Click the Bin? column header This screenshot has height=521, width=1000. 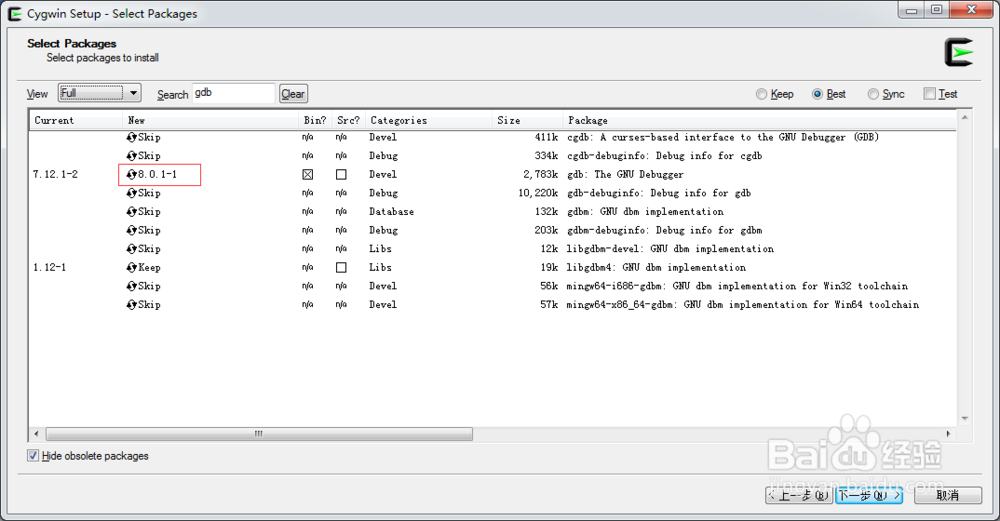pyautogui.click(x=315, y=120)
